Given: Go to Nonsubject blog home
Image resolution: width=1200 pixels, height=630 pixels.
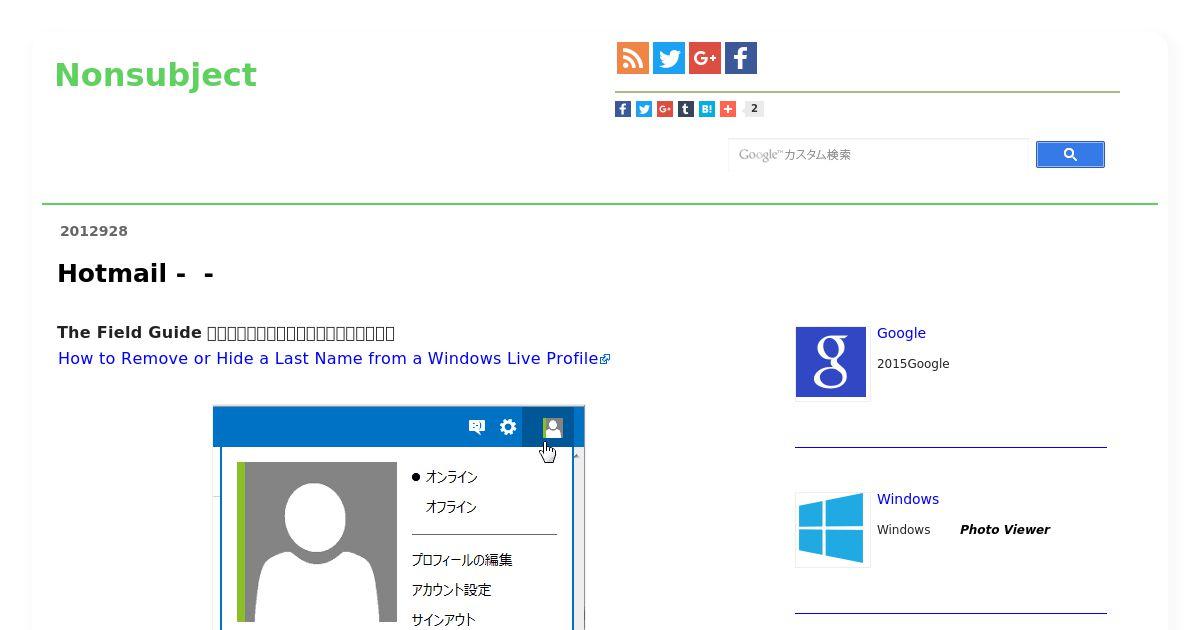Looking at the screenshot, I should point(156,75).
